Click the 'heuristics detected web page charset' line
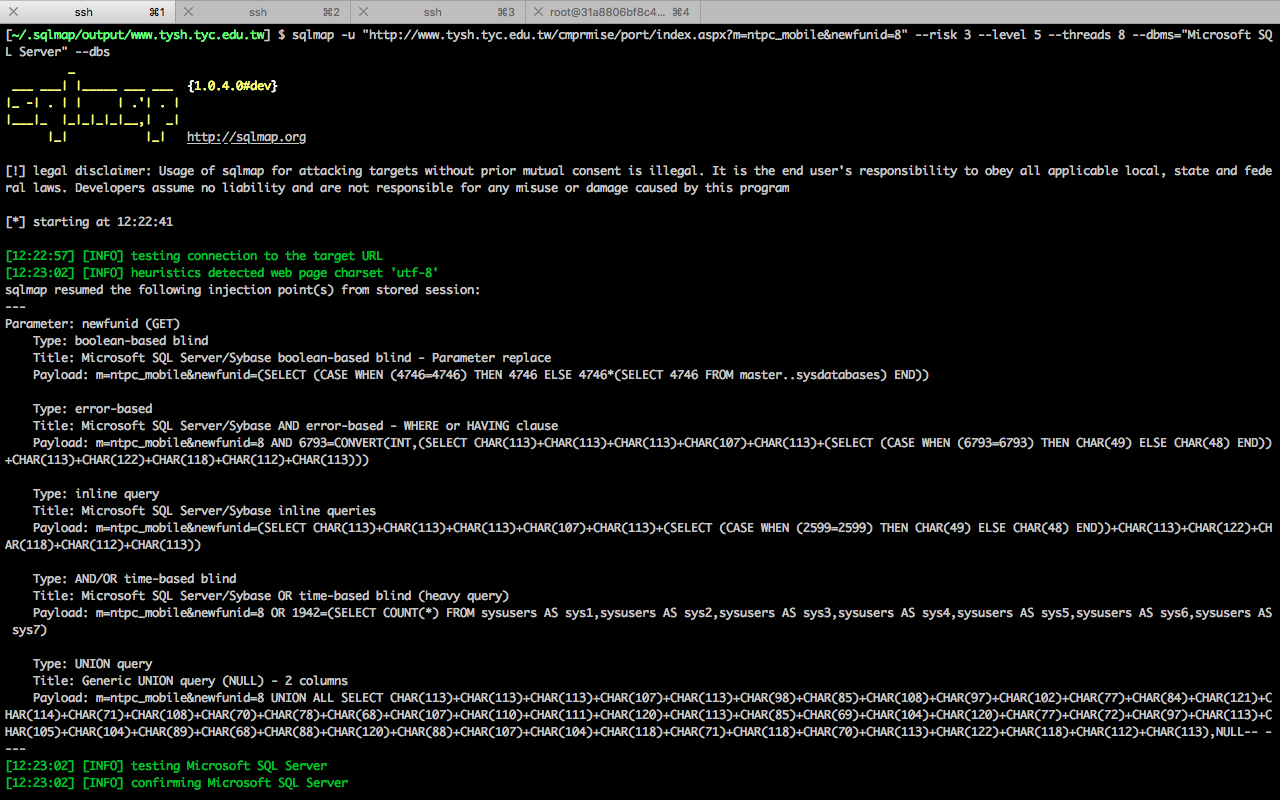 pos(222,273)
